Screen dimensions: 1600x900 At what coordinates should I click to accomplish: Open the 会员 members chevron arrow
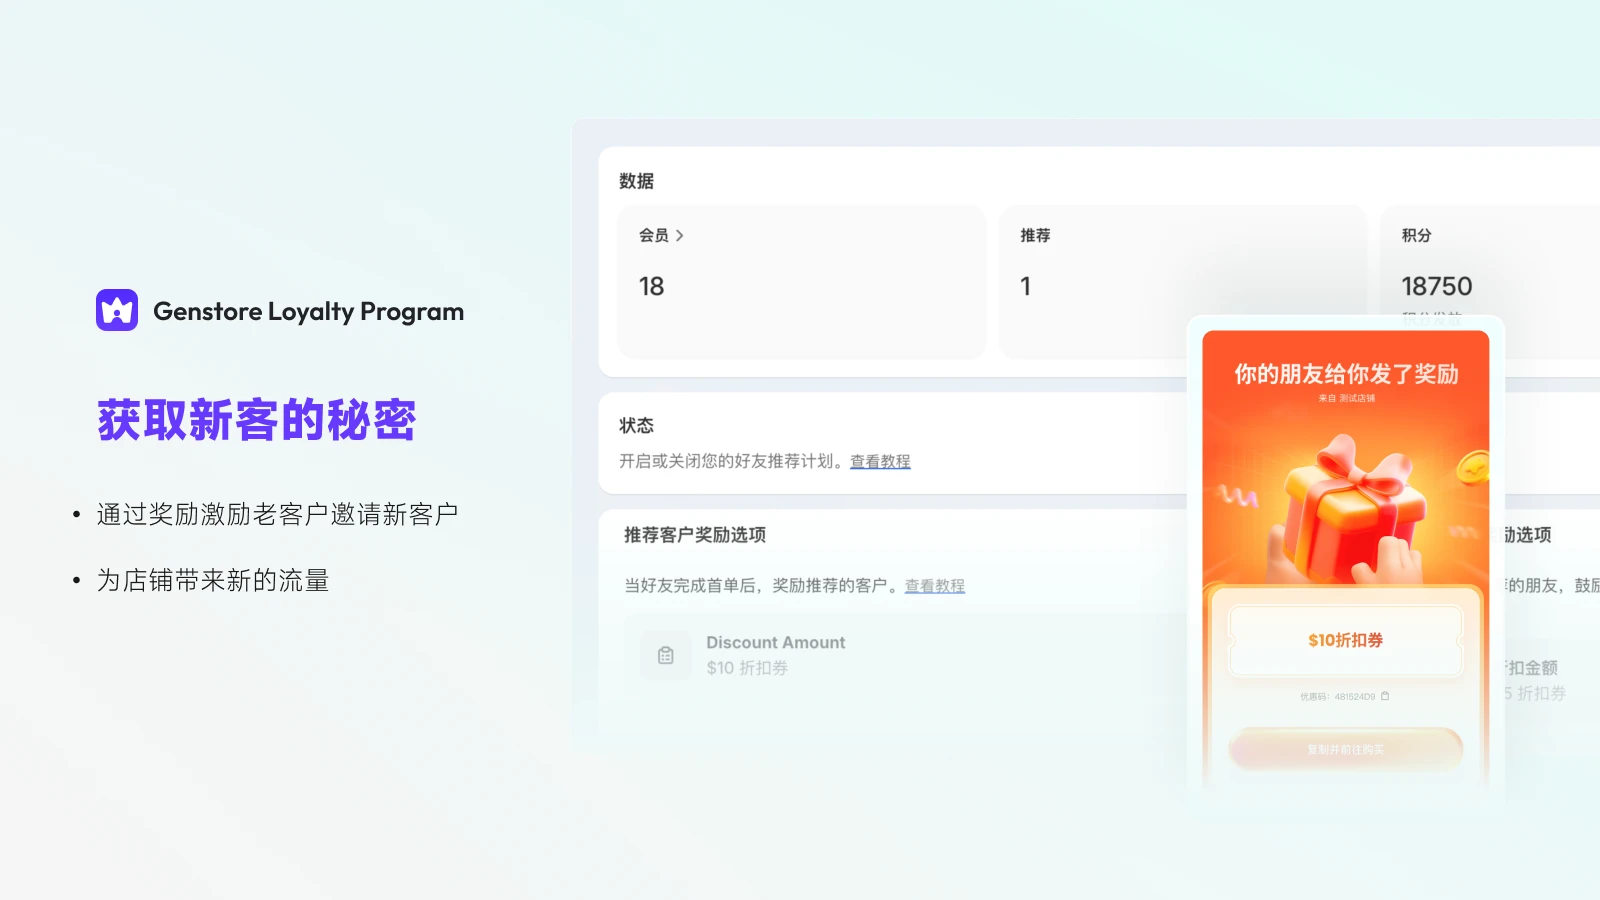[680, 236]
